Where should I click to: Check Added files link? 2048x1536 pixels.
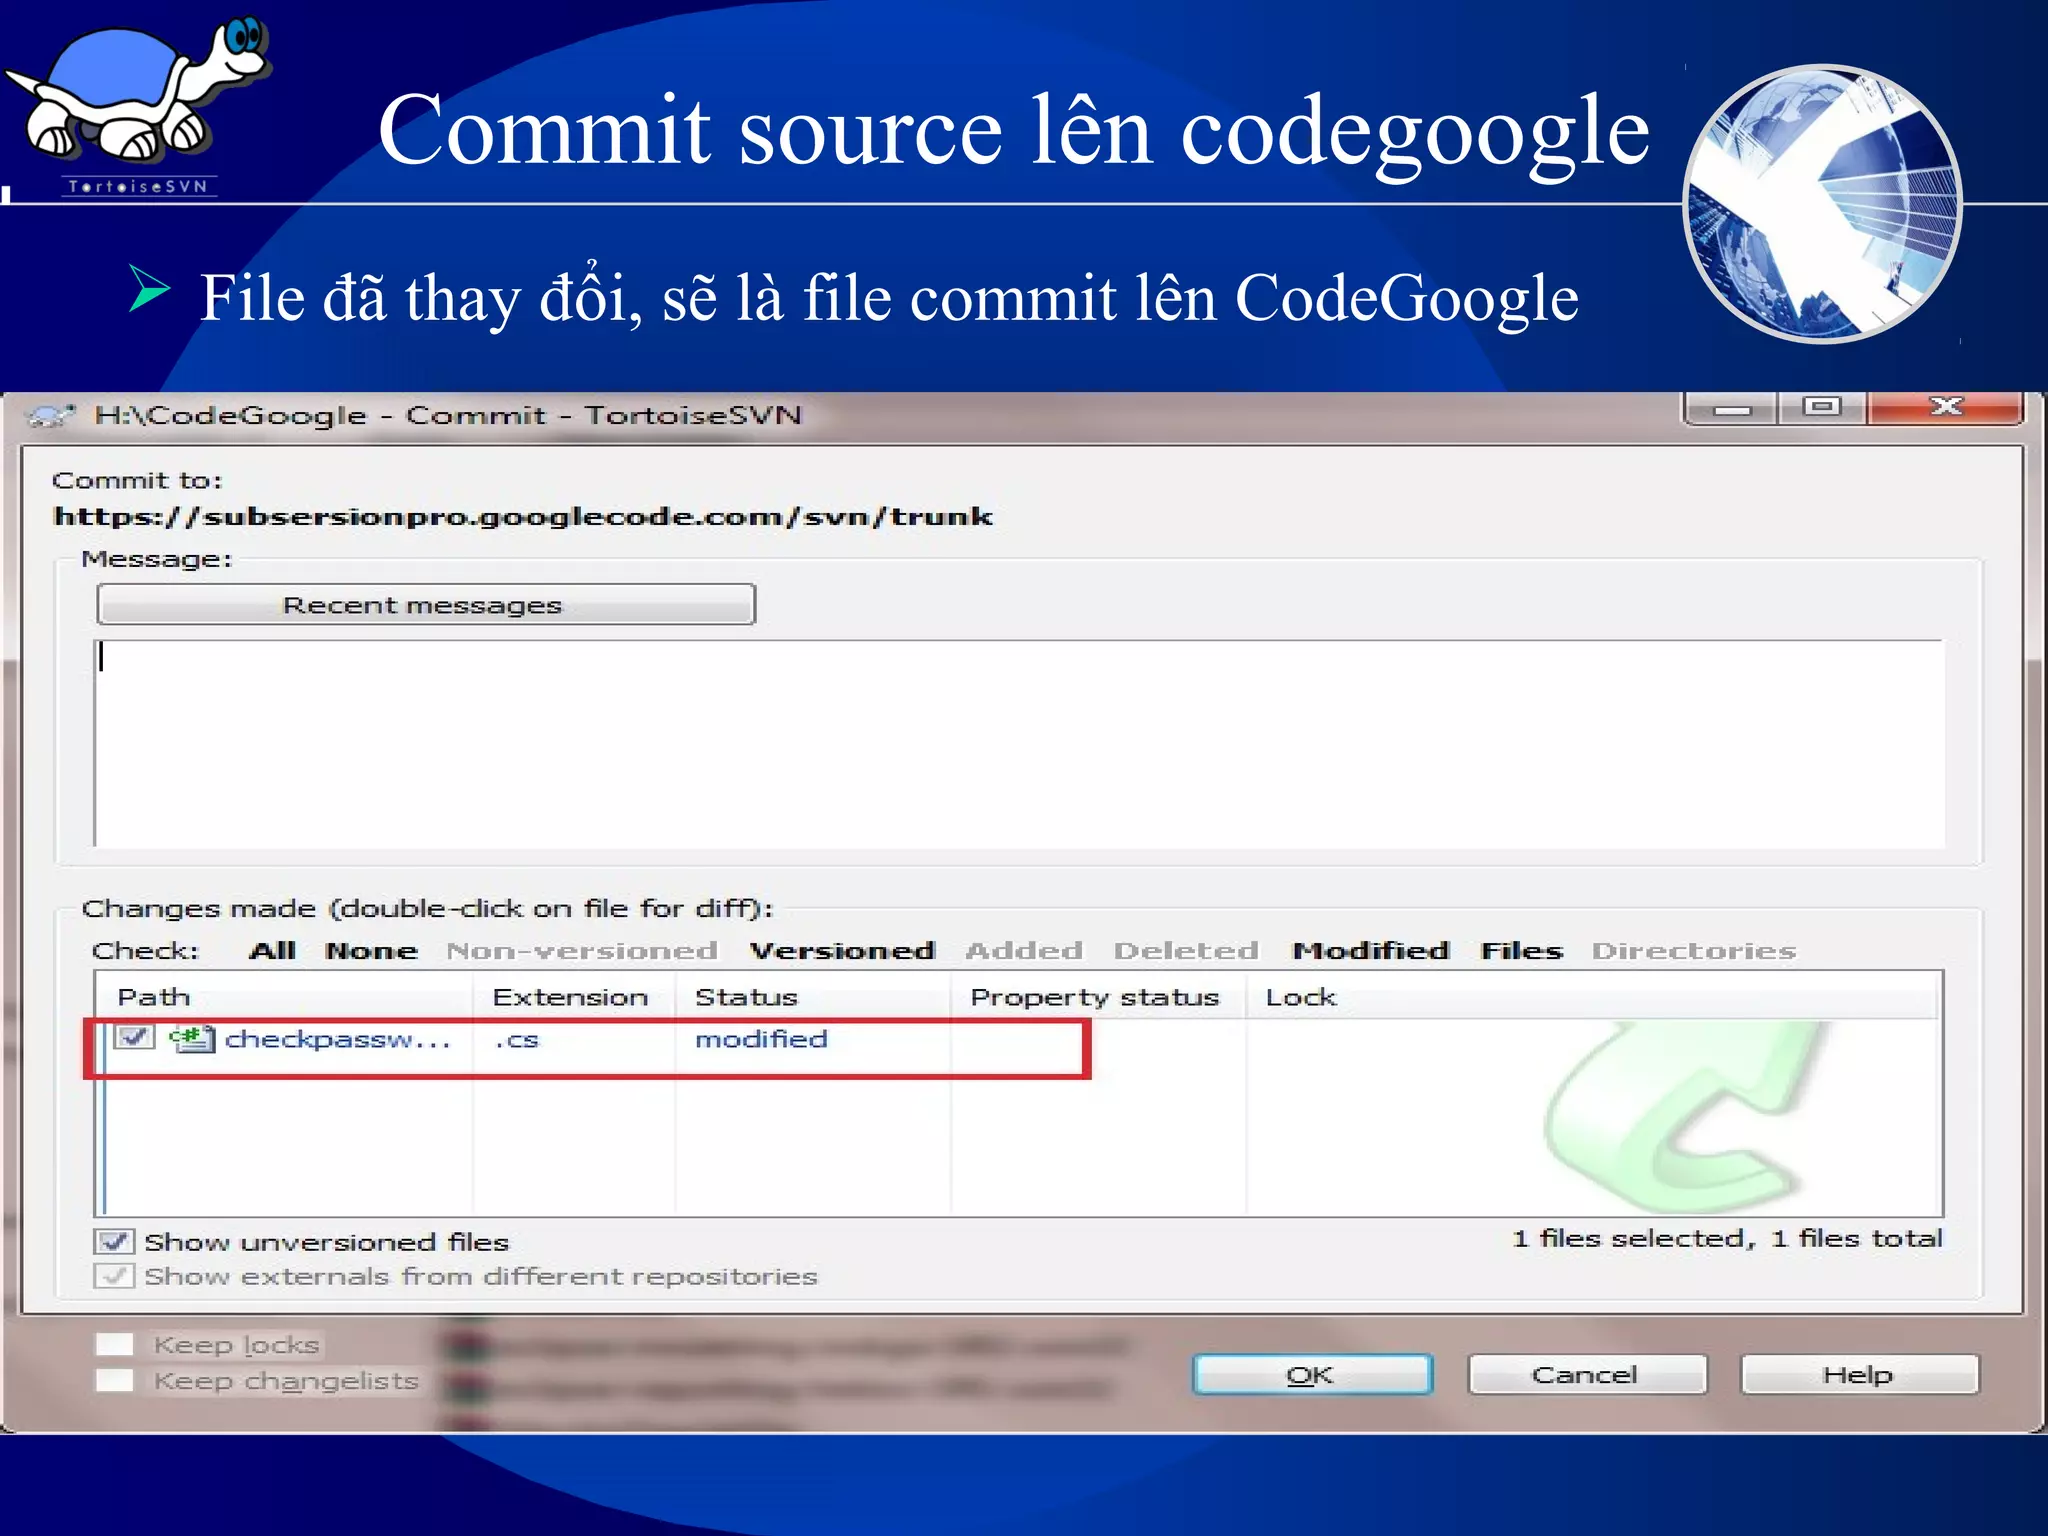pos(1024,950)
